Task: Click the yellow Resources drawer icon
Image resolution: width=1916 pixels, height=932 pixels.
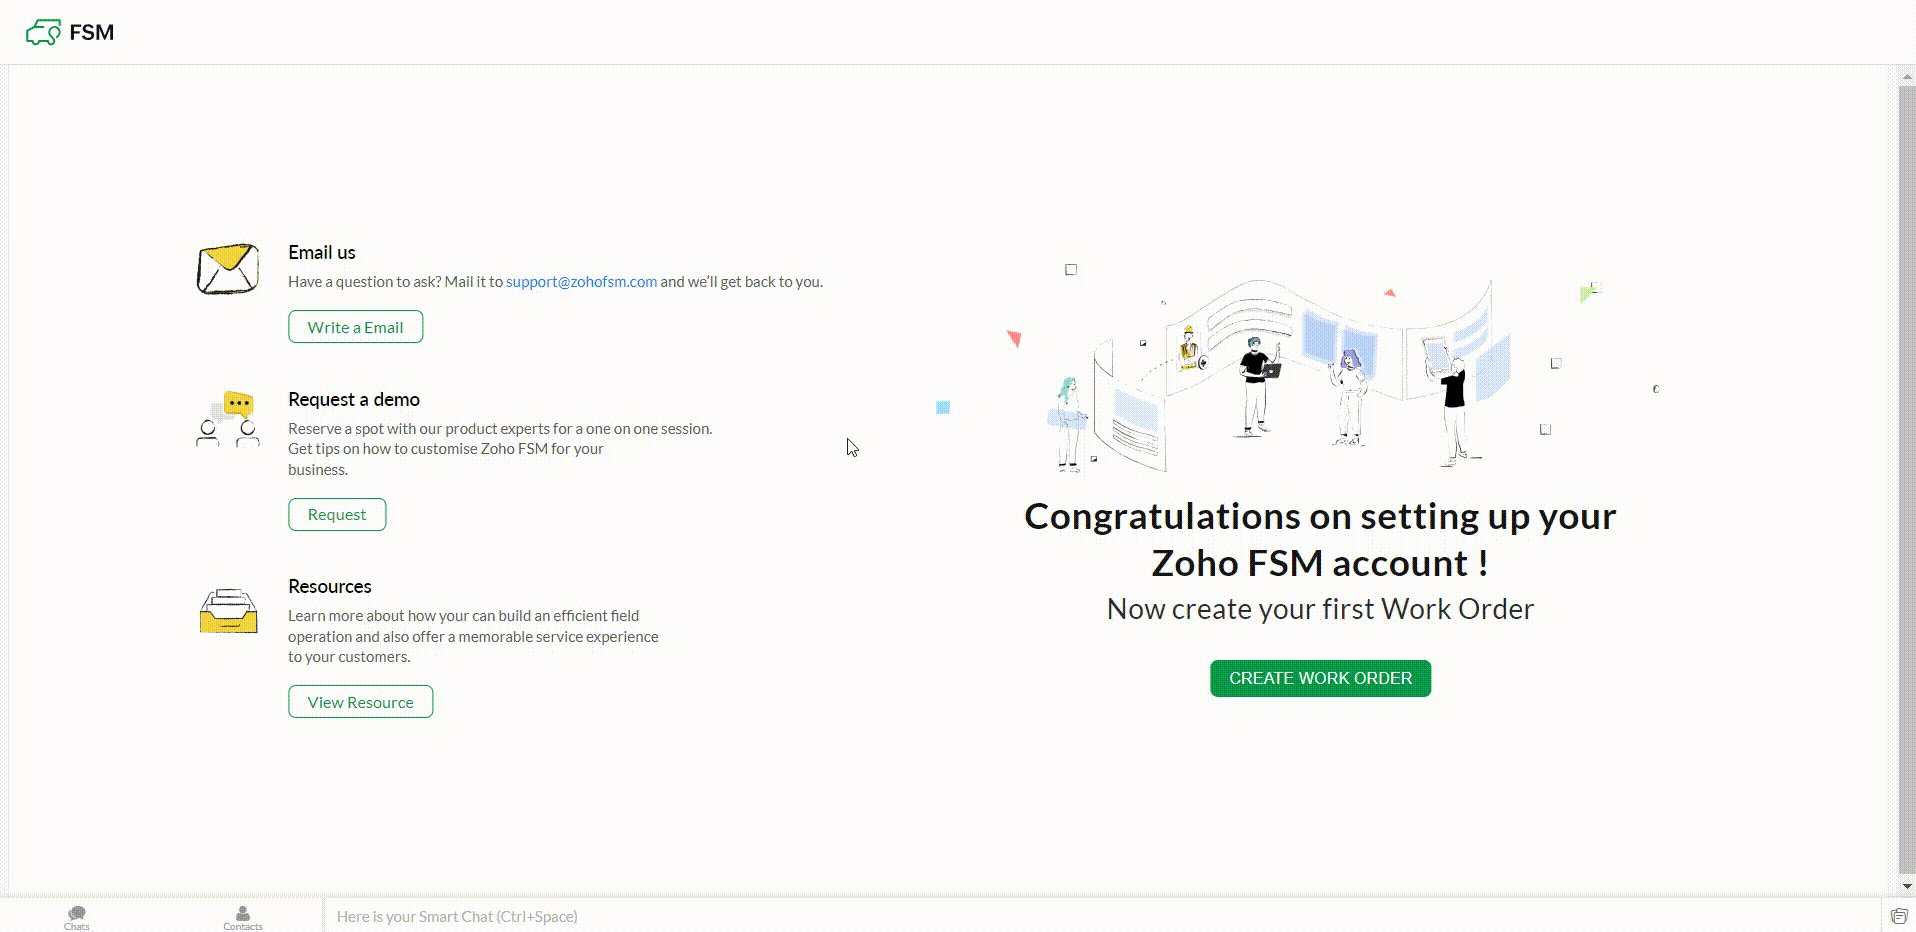Action: coord(228,610)
